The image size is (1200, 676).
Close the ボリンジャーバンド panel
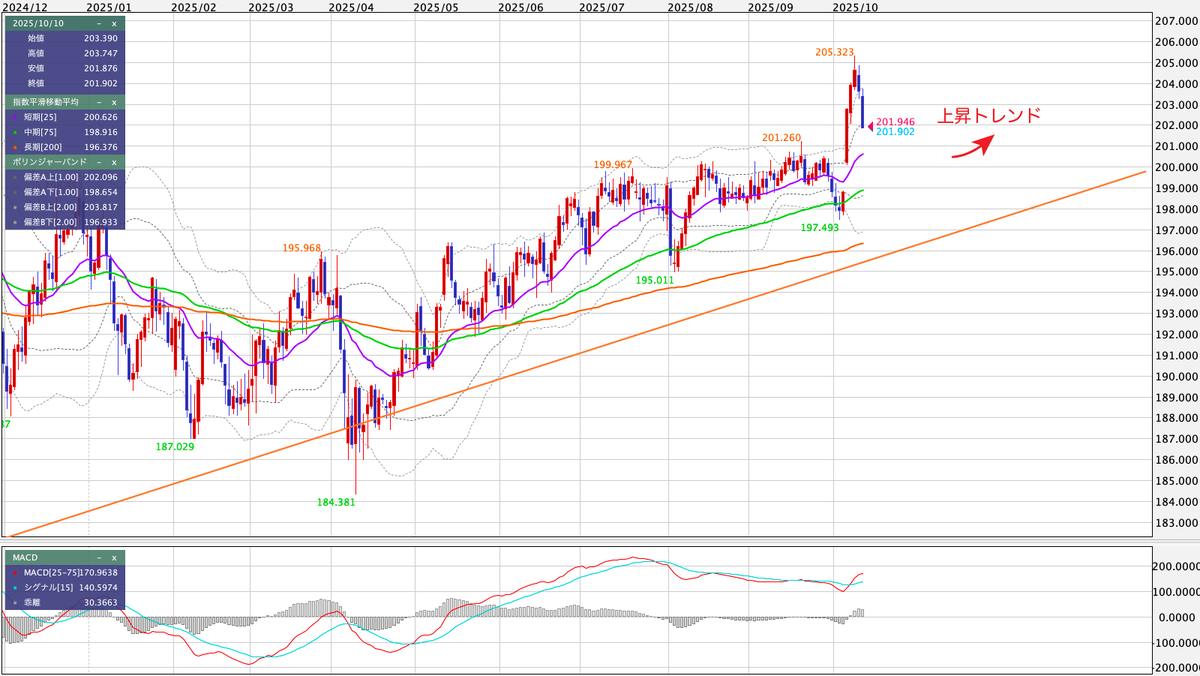[114, 162]
